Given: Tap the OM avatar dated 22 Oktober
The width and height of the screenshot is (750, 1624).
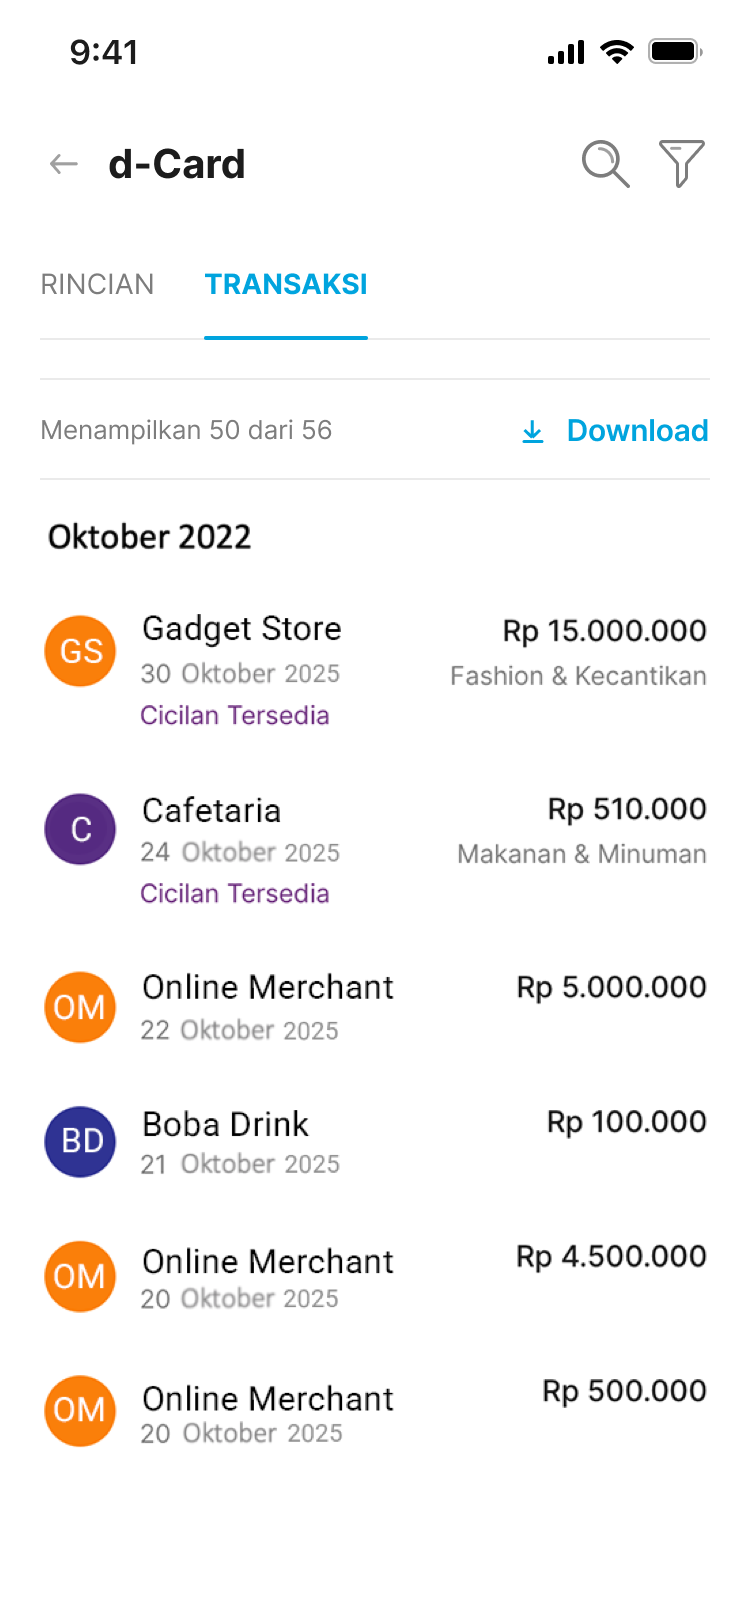Looking at the screenshot, I should (80, 1007).
